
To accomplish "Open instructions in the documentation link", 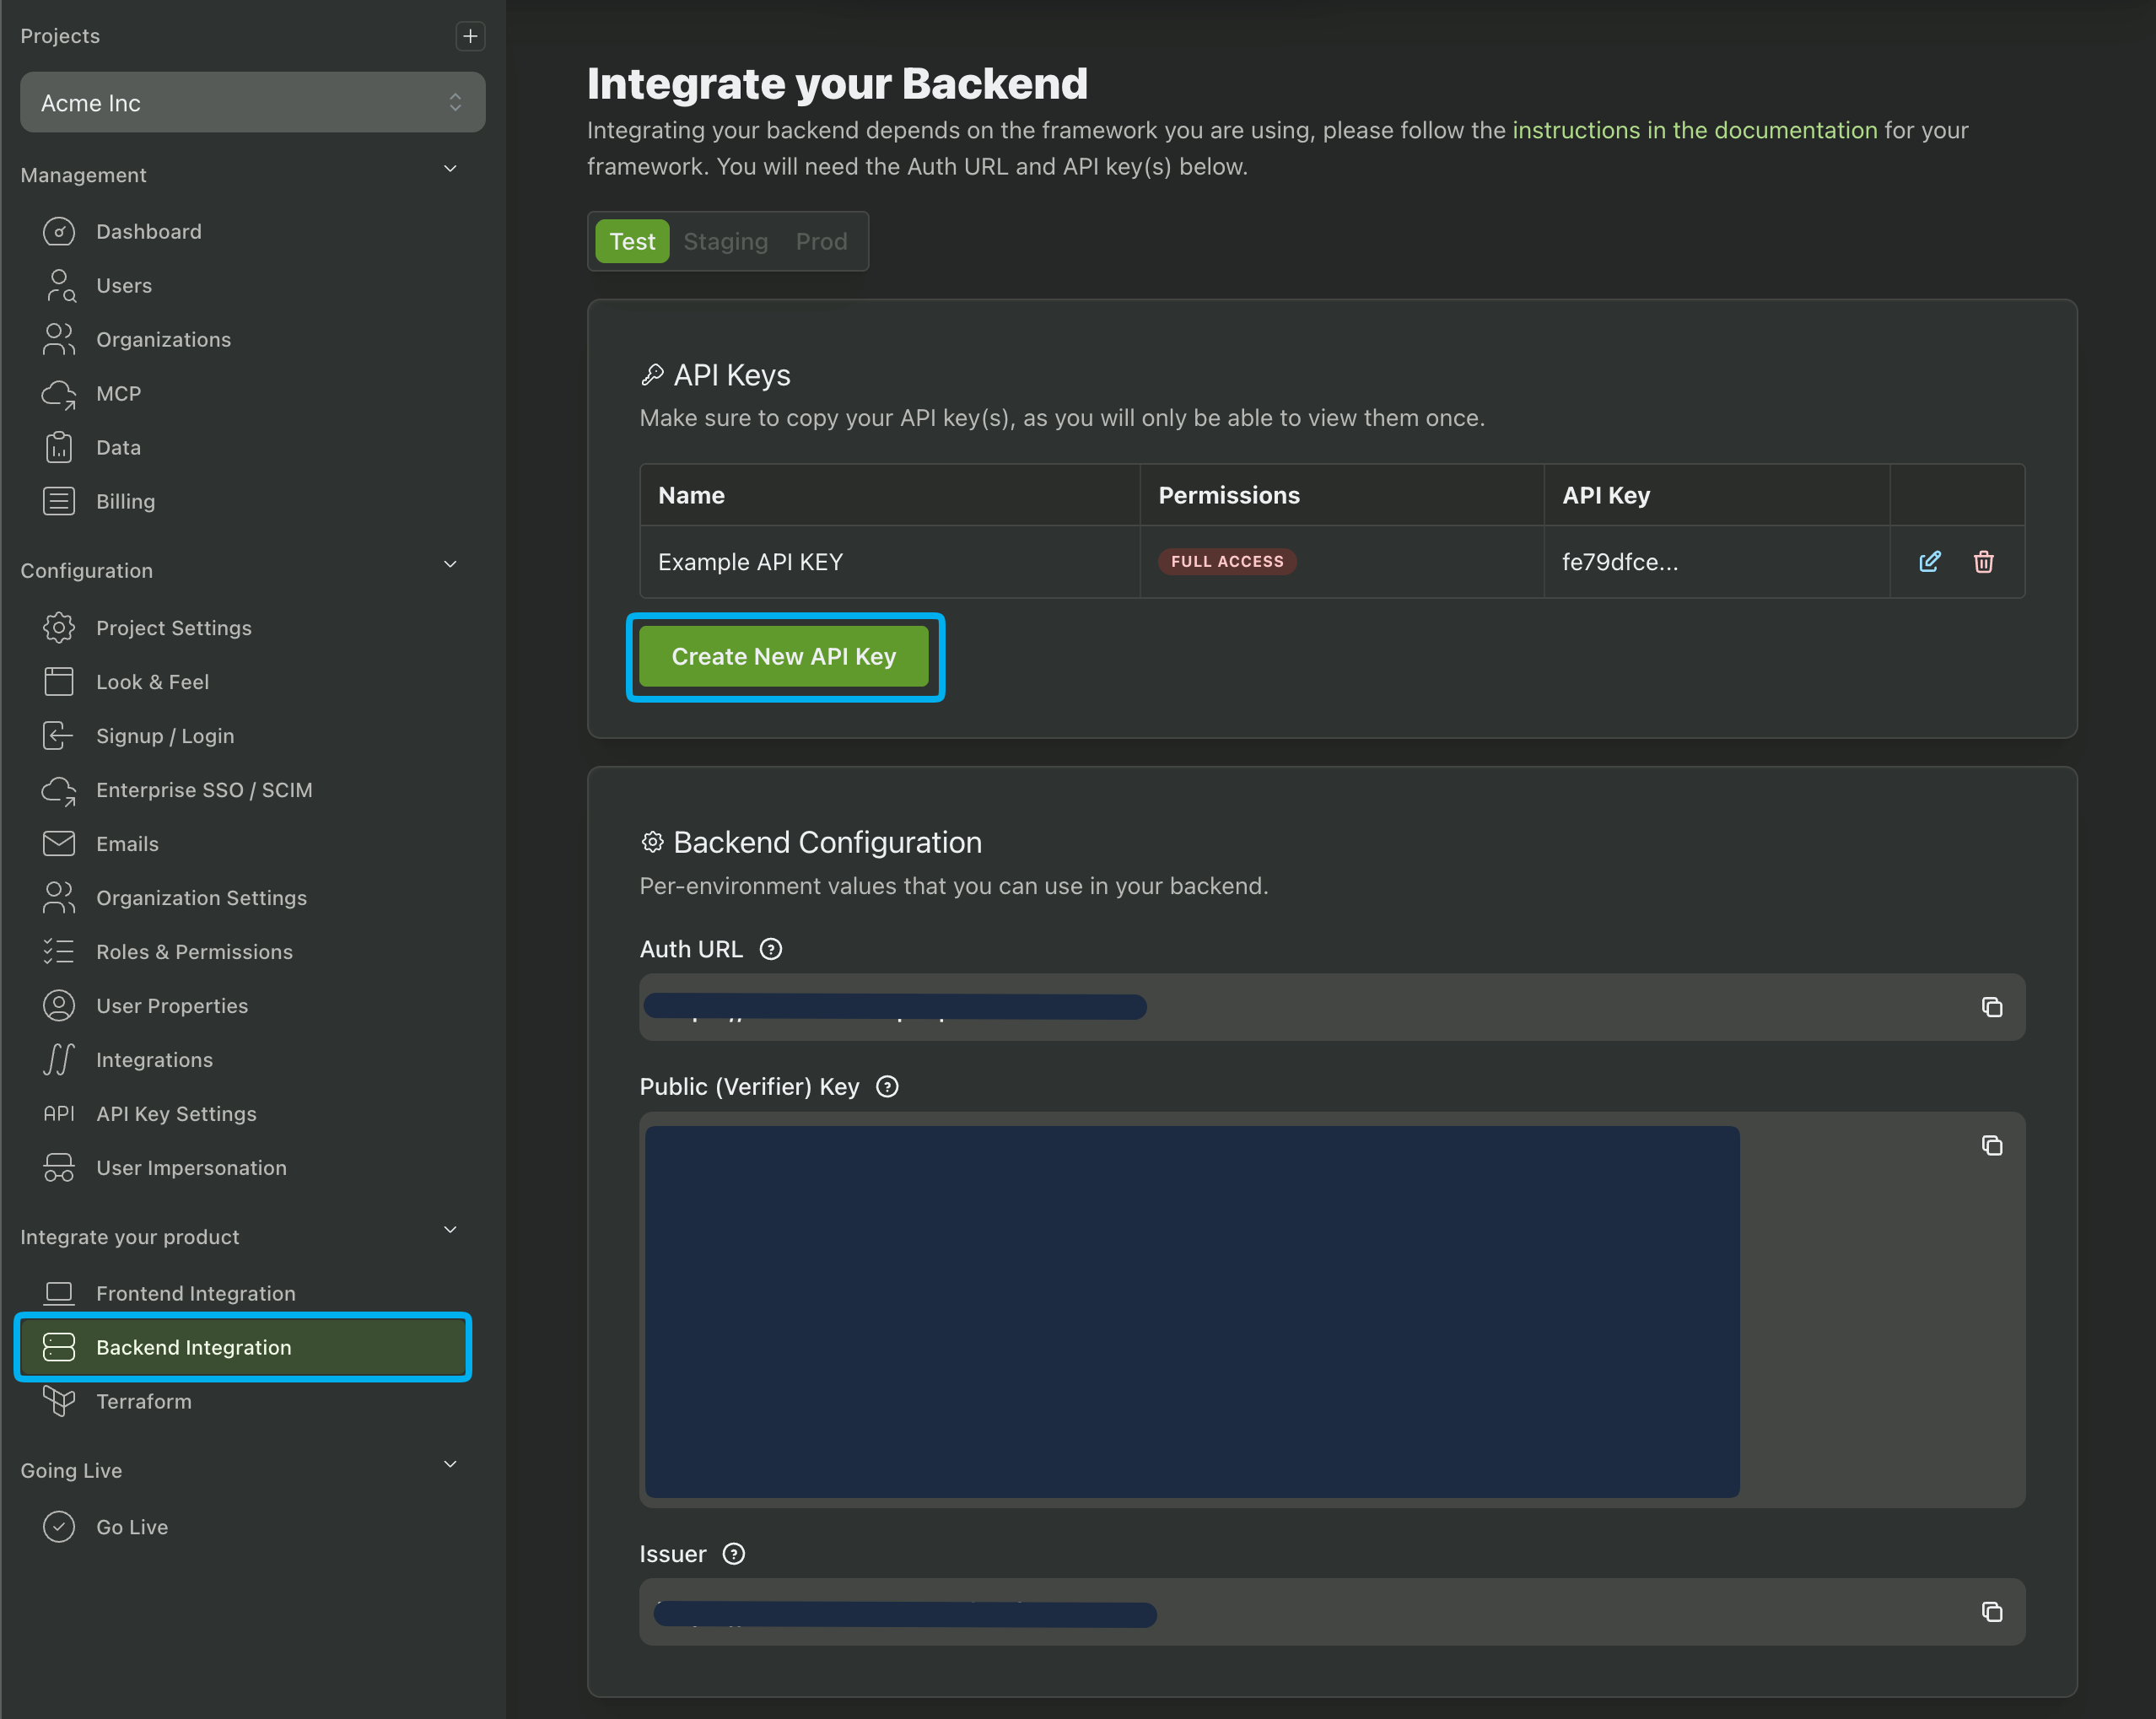I will (1694, 131).
